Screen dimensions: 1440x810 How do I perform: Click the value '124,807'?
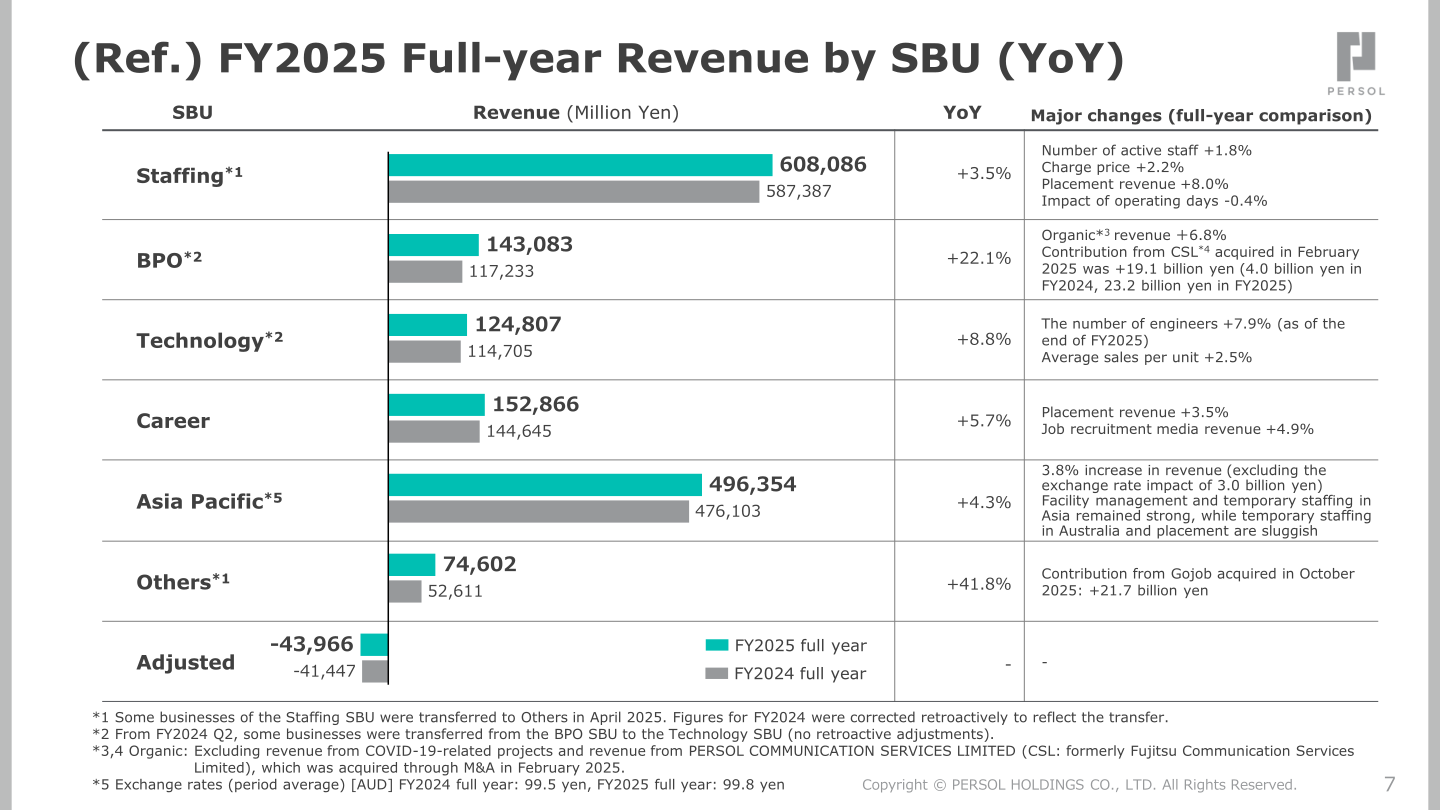point(518,324)
